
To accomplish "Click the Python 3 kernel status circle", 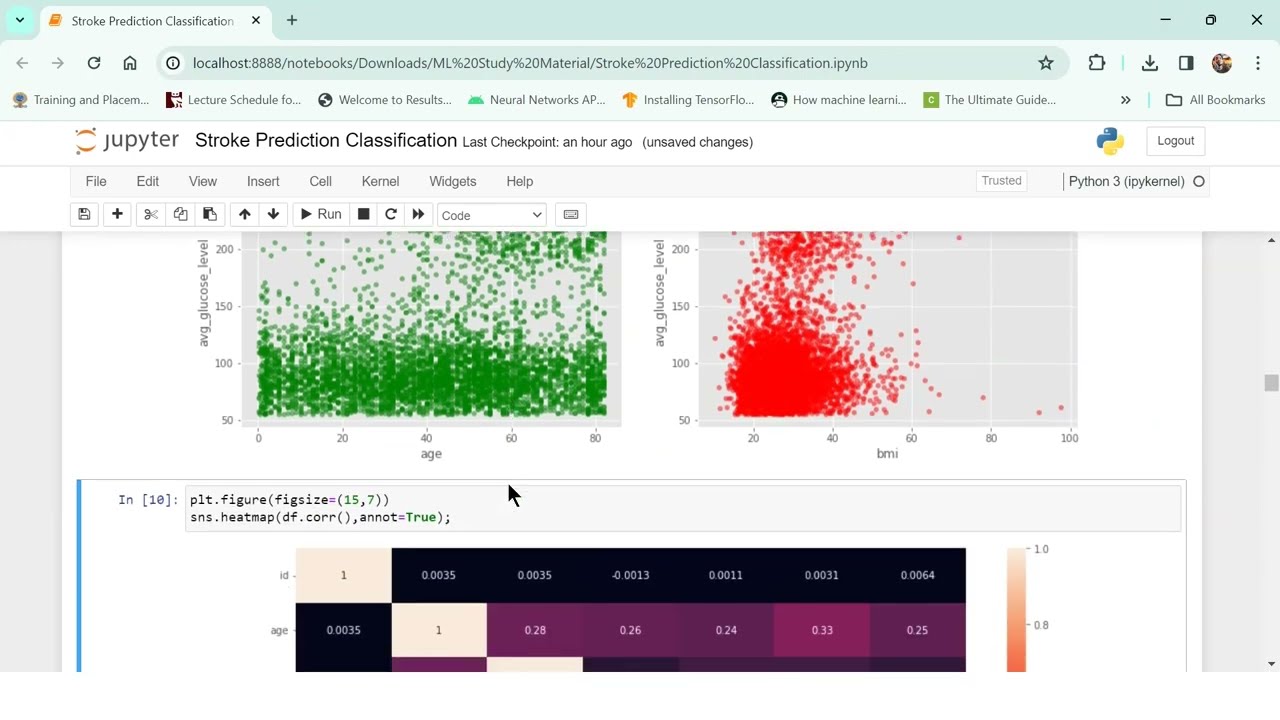I will point(1199,181).
